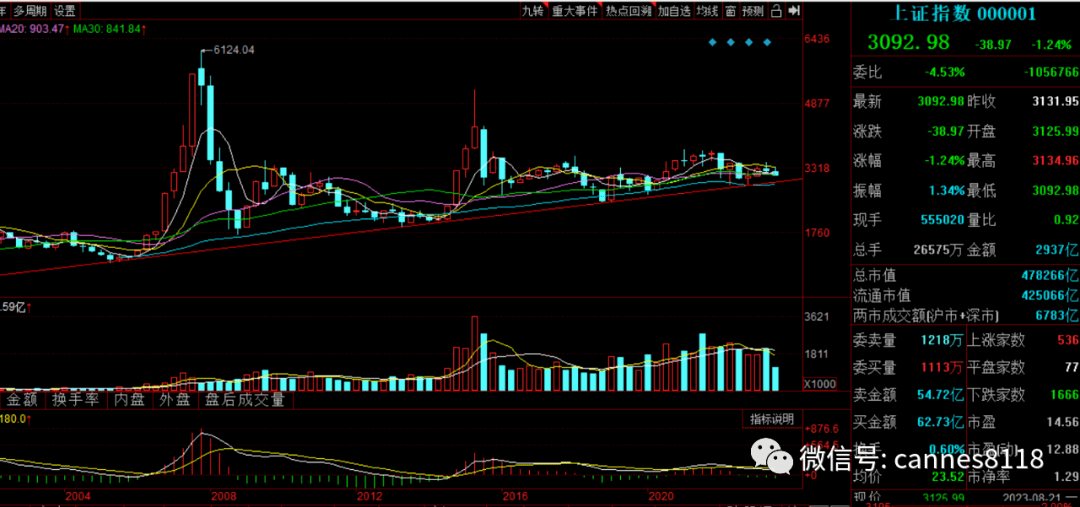The image size is (1080, 507).
Task: Click the 均价 value 23.52
Action: (947, 475)
